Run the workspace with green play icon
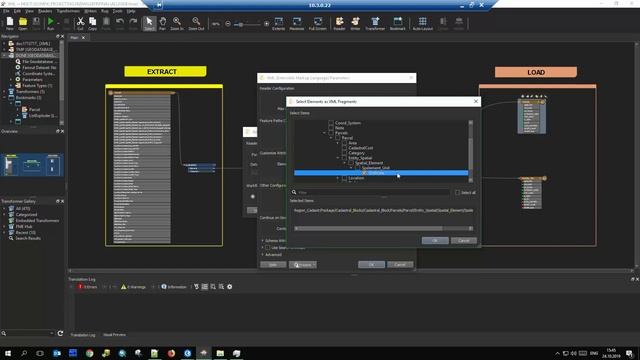 click(x=51, y=23)
